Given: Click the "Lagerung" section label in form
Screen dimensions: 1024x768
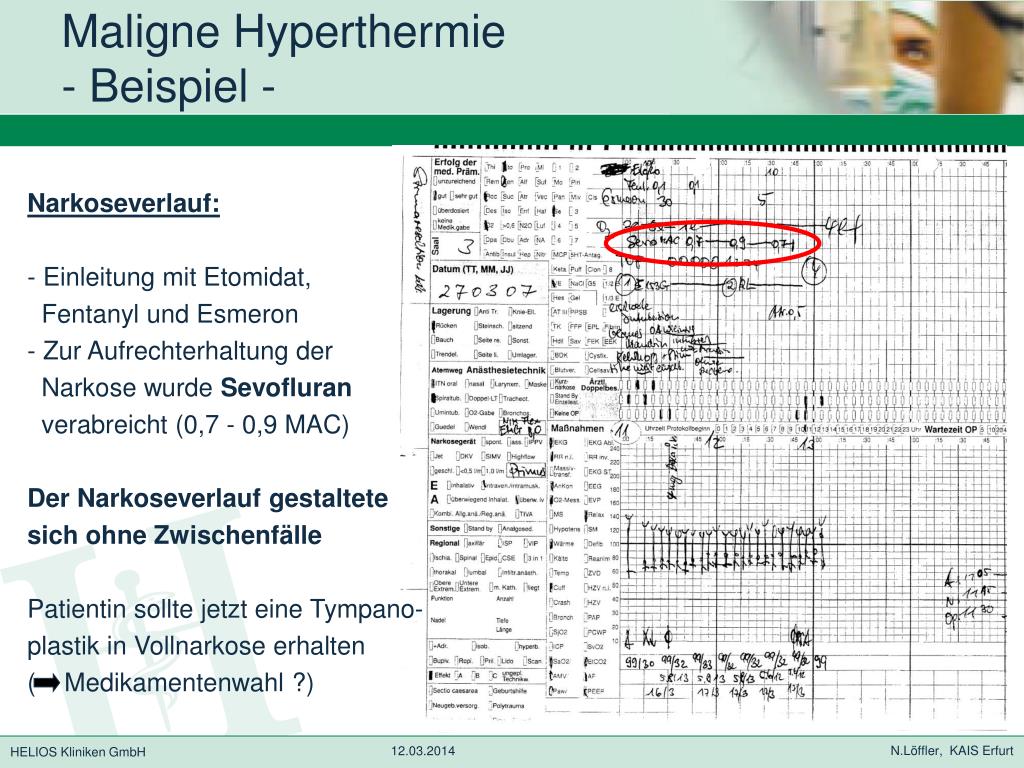Looking at the screenshot, I should click(451, 311).
